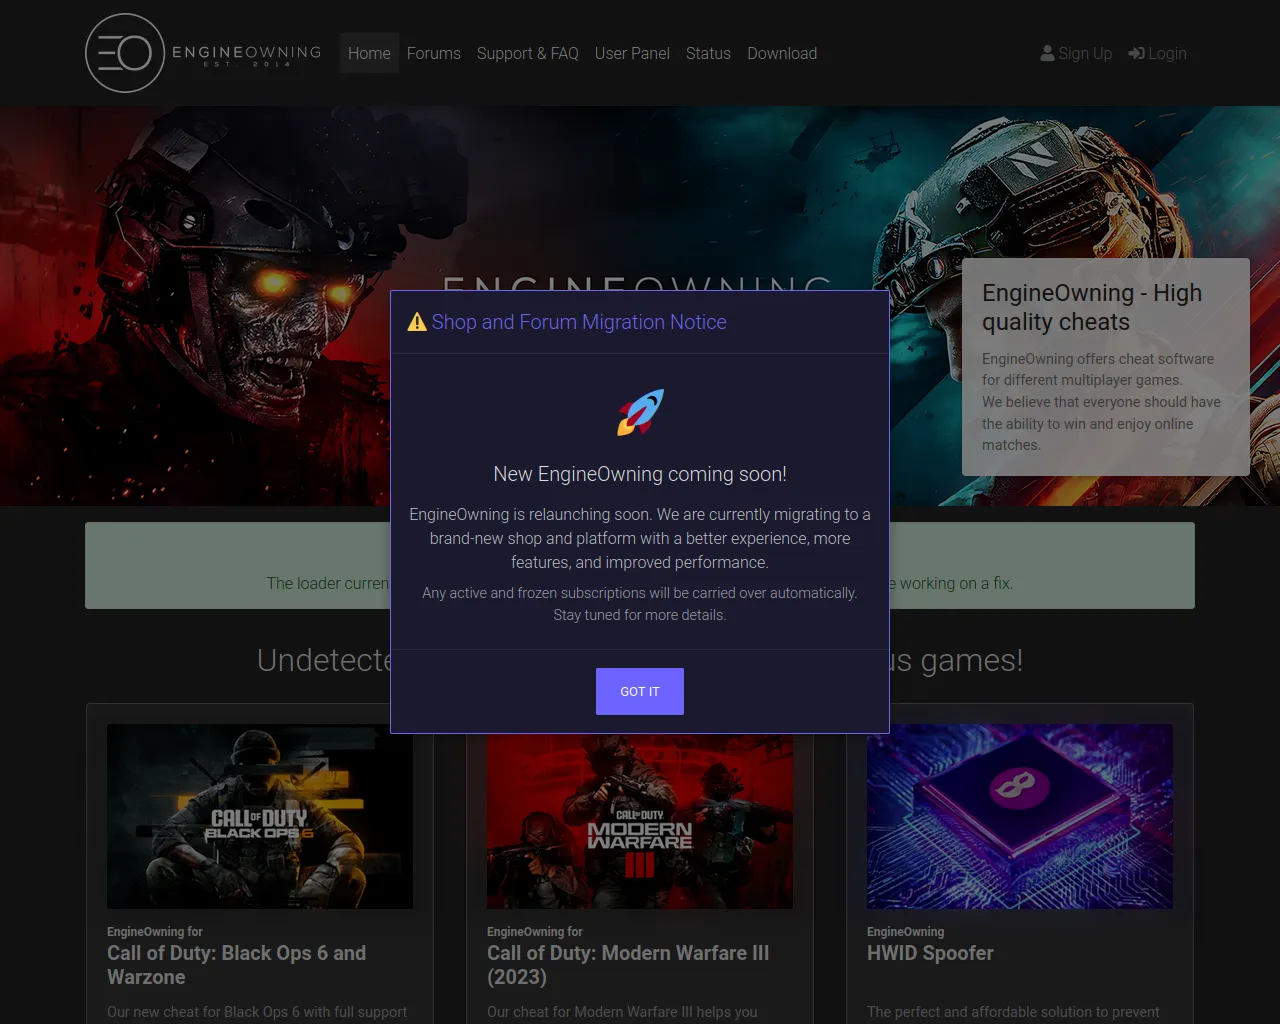This screenshot has width=1280, height=1024.
Task: Click the ENGINEOWNING wordmark in the header
Action: (247, 52)
